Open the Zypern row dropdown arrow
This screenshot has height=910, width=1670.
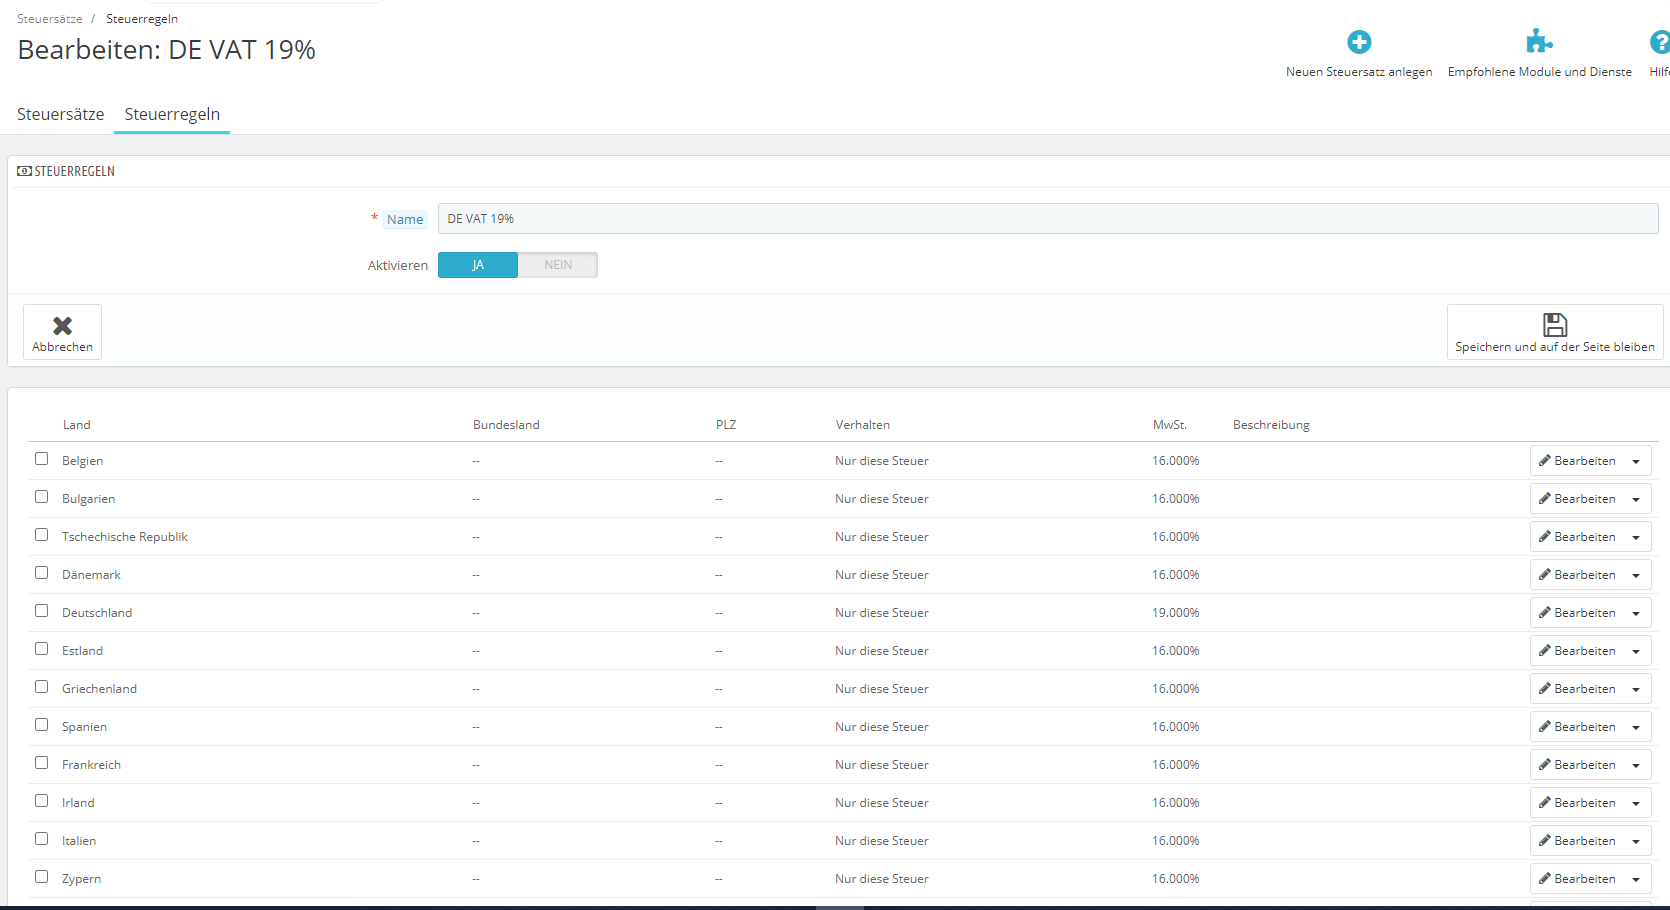(1636, 879)
